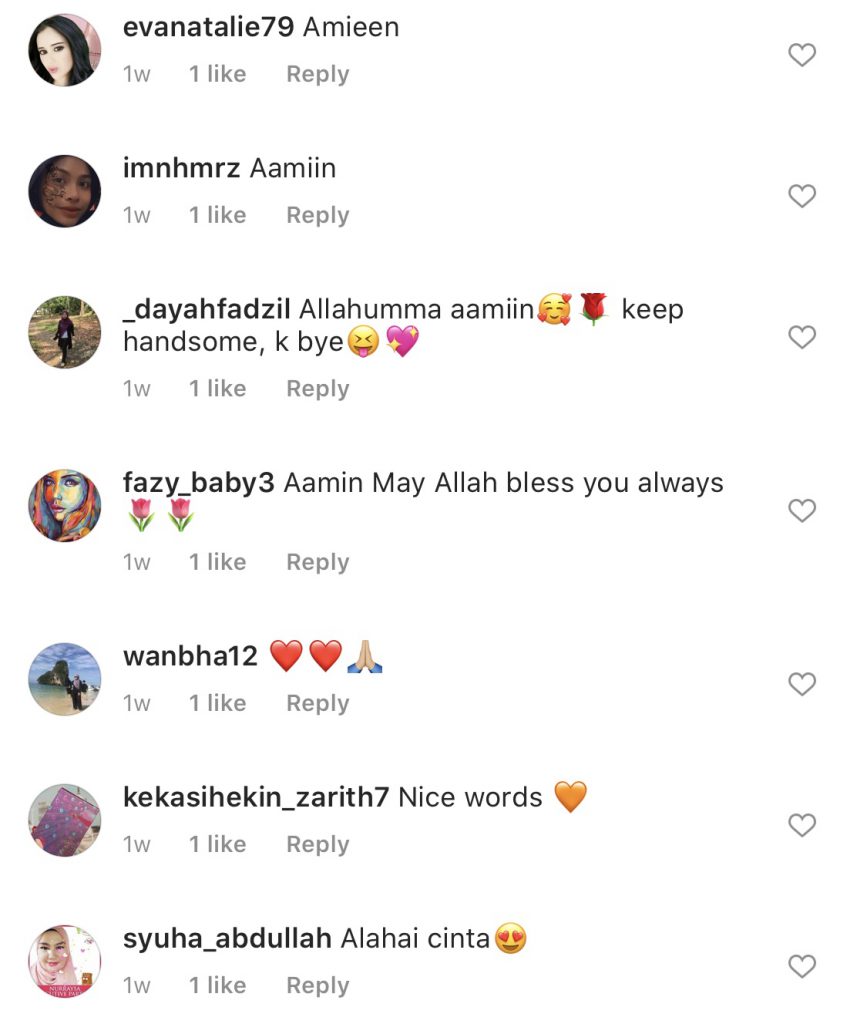Open evanatalie79's profile picture
The image size is (867, 1024).
pyautogui.click(x=65, y=50)
